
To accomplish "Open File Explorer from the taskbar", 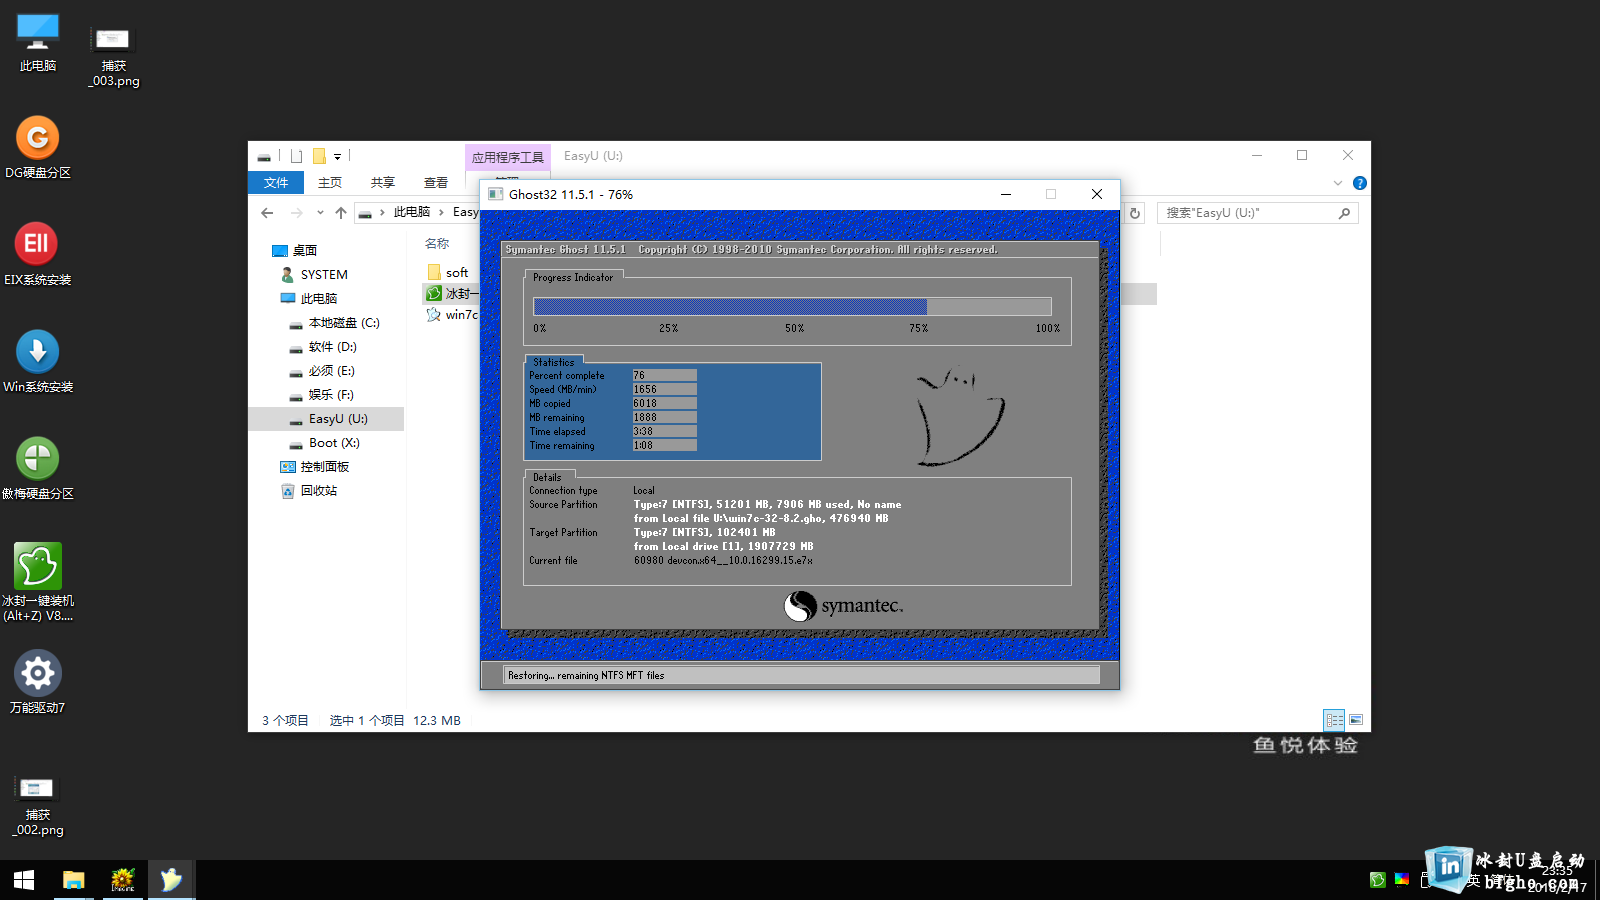I will (x=73, y=880).
